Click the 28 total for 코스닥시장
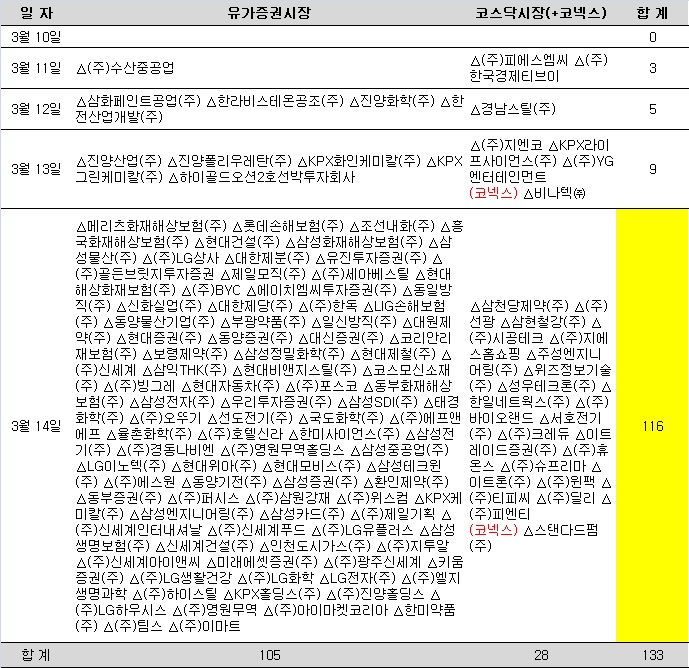 (x=541, y=655)
